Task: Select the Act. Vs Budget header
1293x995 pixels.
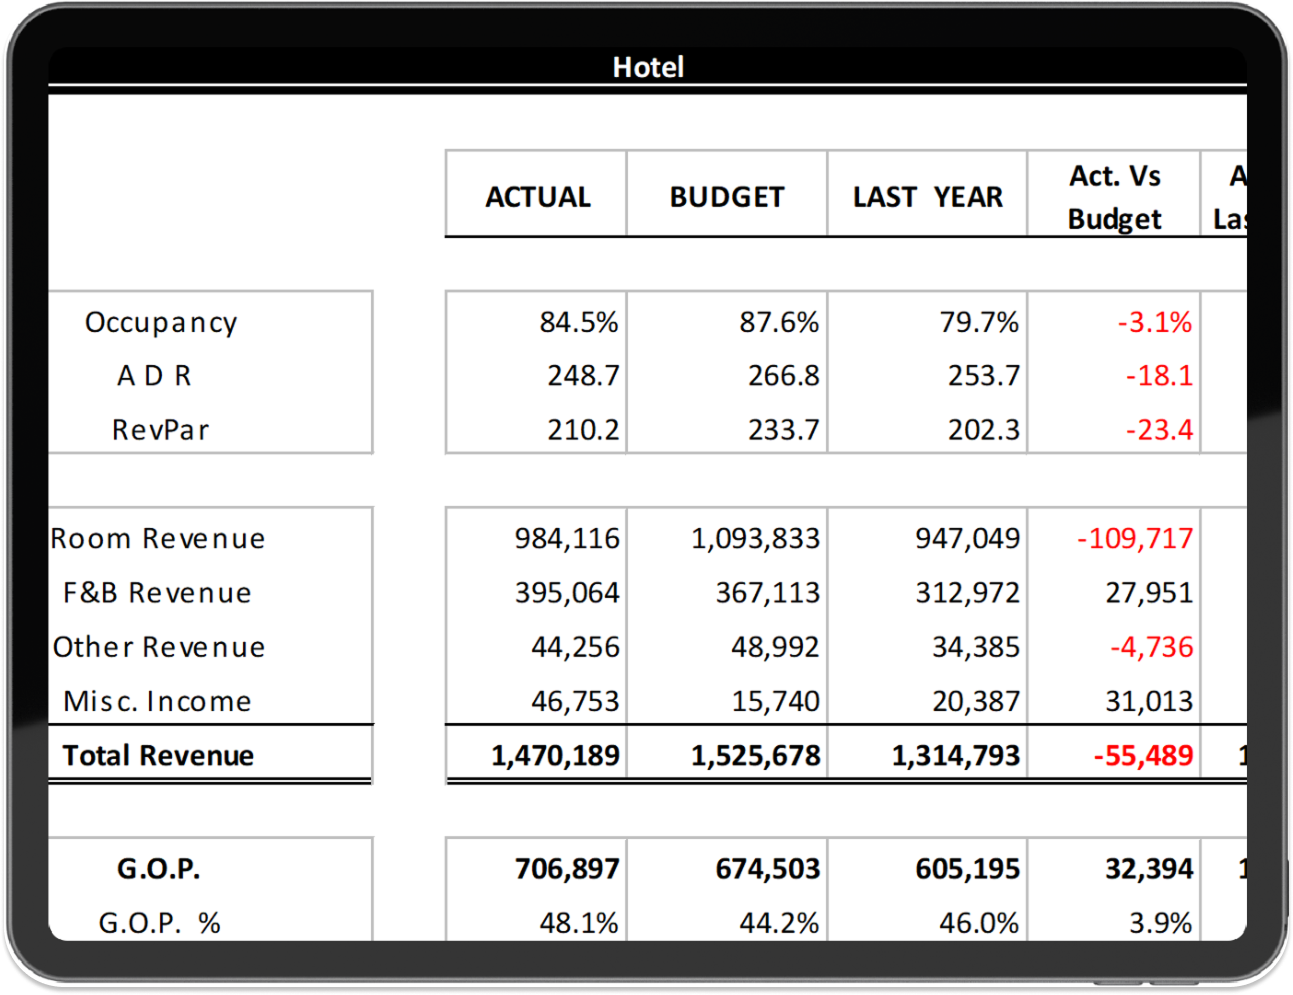Action: pyautogui.click(x=1114, y=197)
